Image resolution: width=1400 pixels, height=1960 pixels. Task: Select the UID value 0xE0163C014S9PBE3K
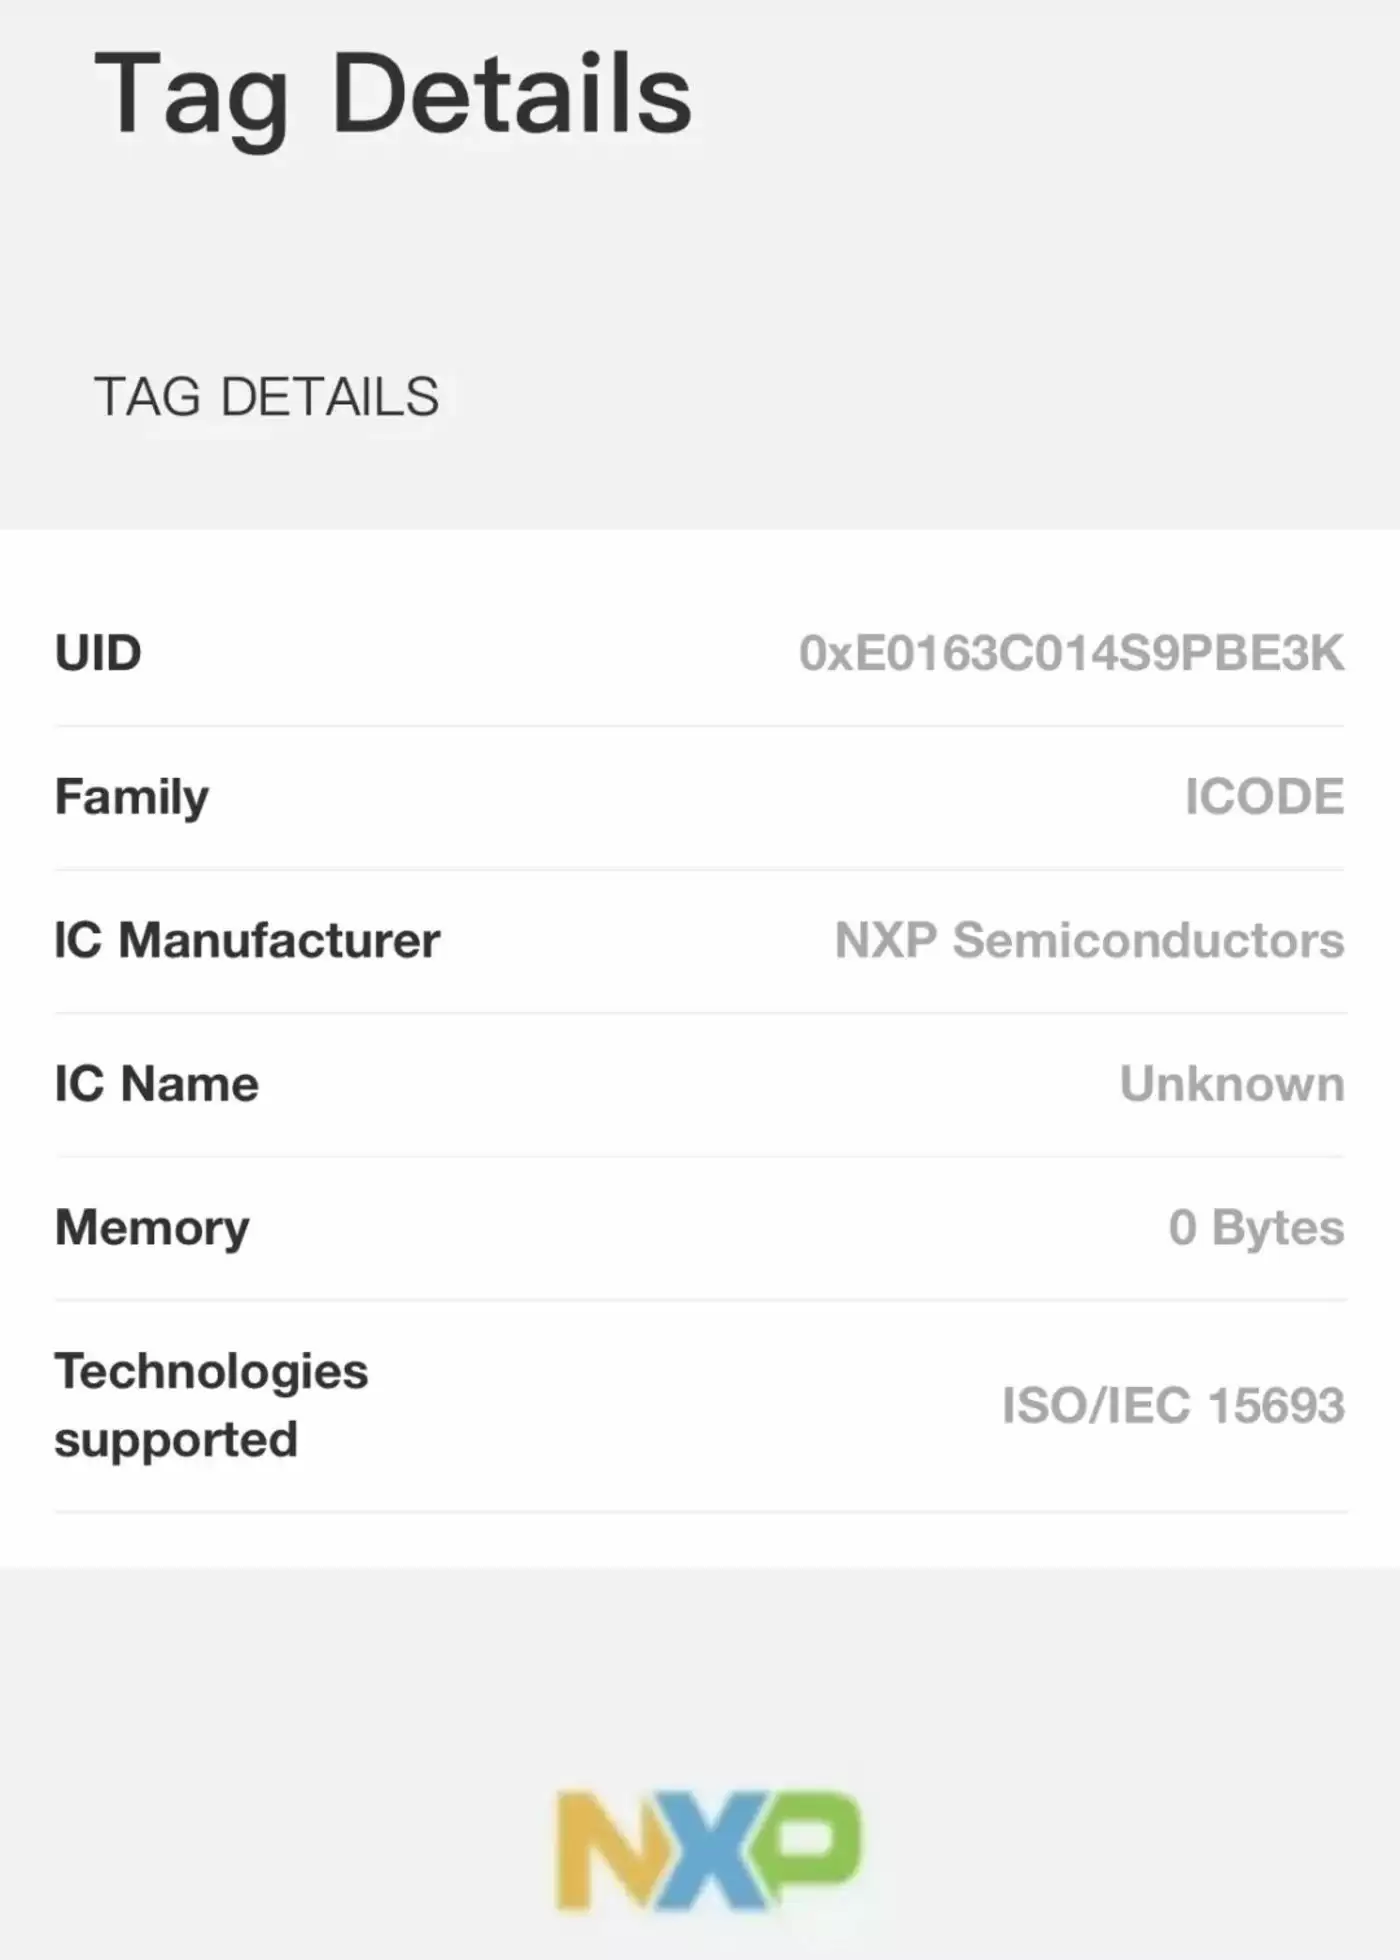1071,653
